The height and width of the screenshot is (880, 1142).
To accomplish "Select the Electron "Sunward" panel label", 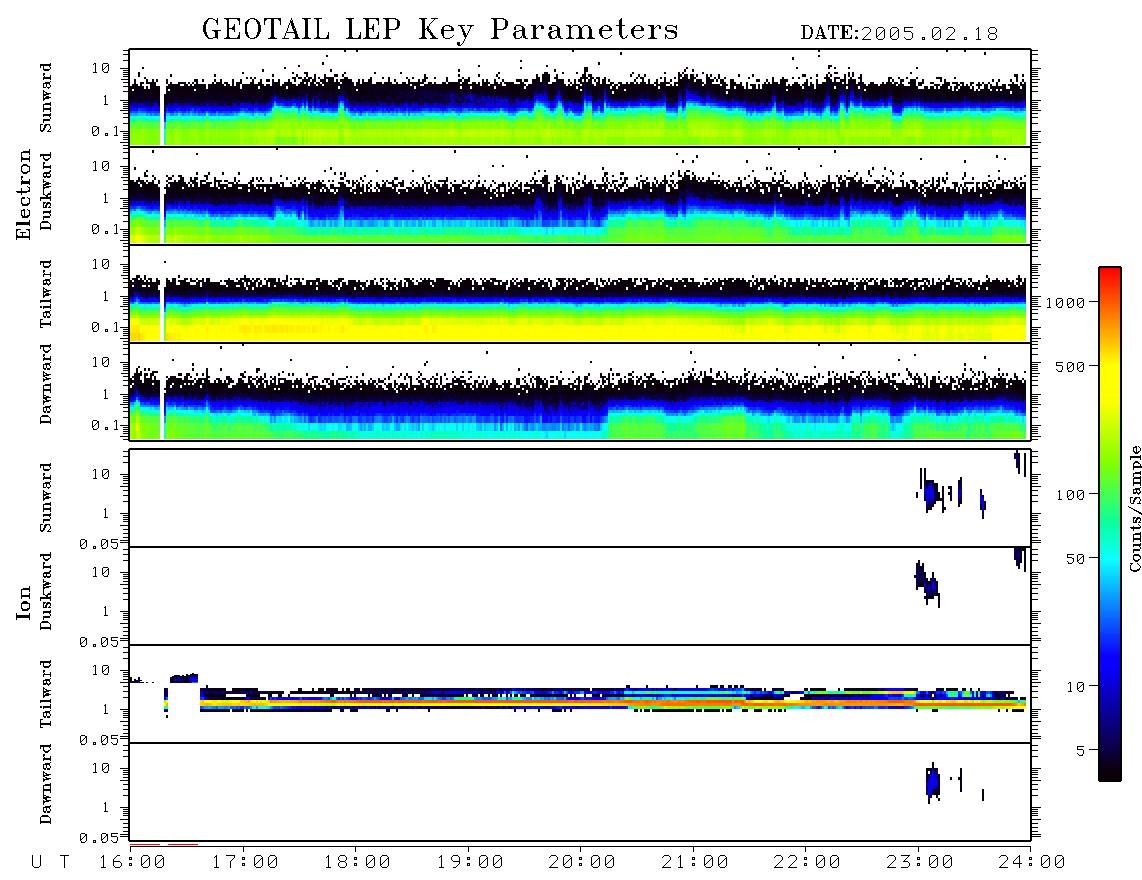I will click(46, 98).
